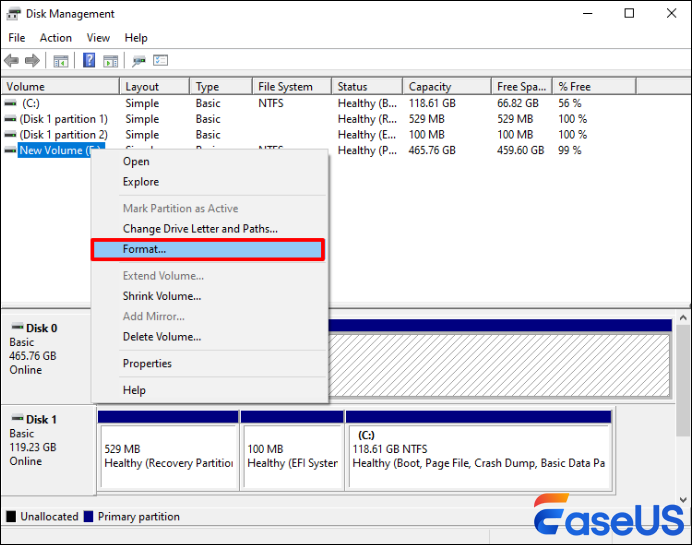Open Properties from the context menu
The height and width of the screenshot is (545, 692).
pos(147,363)
